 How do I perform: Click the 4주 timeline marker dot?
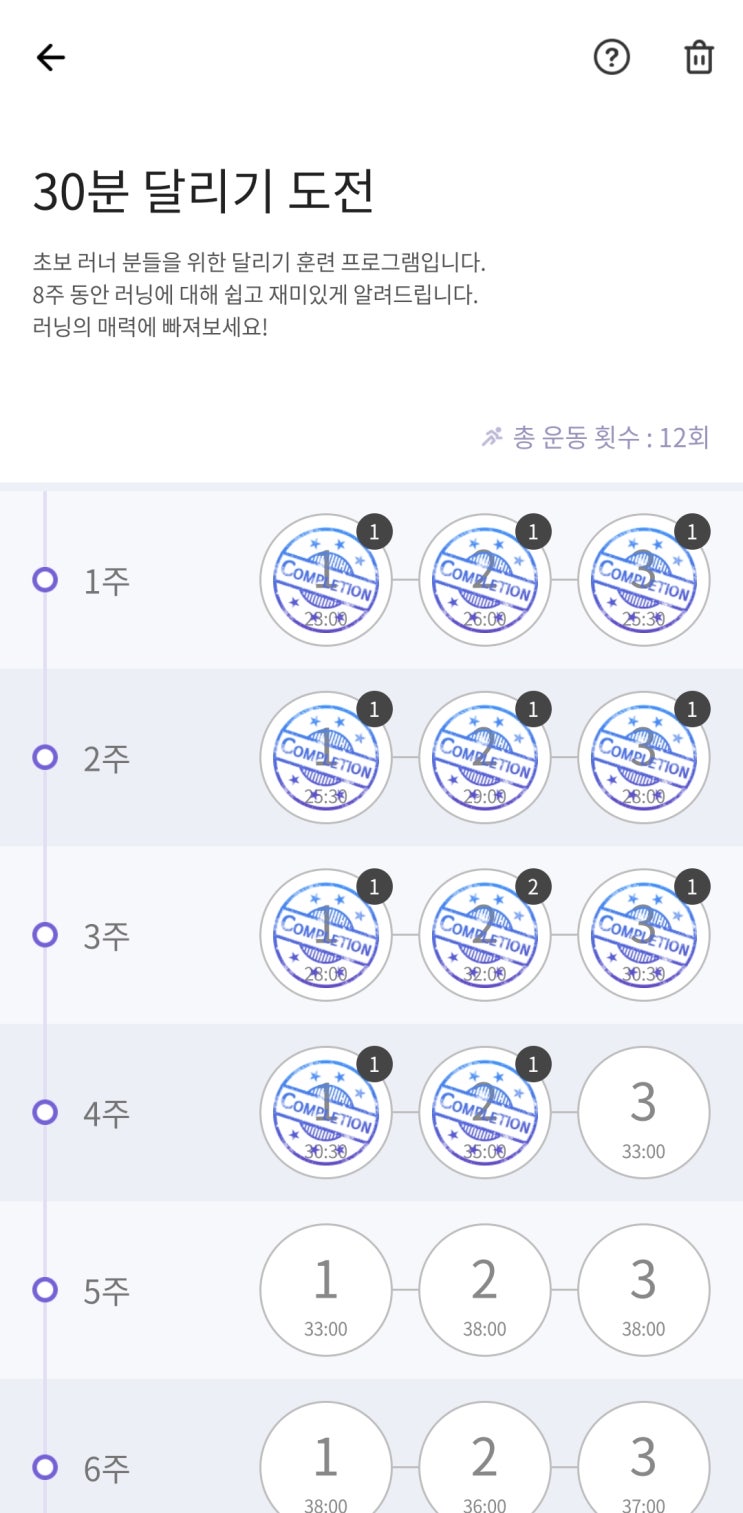[x=45, y=1112]
